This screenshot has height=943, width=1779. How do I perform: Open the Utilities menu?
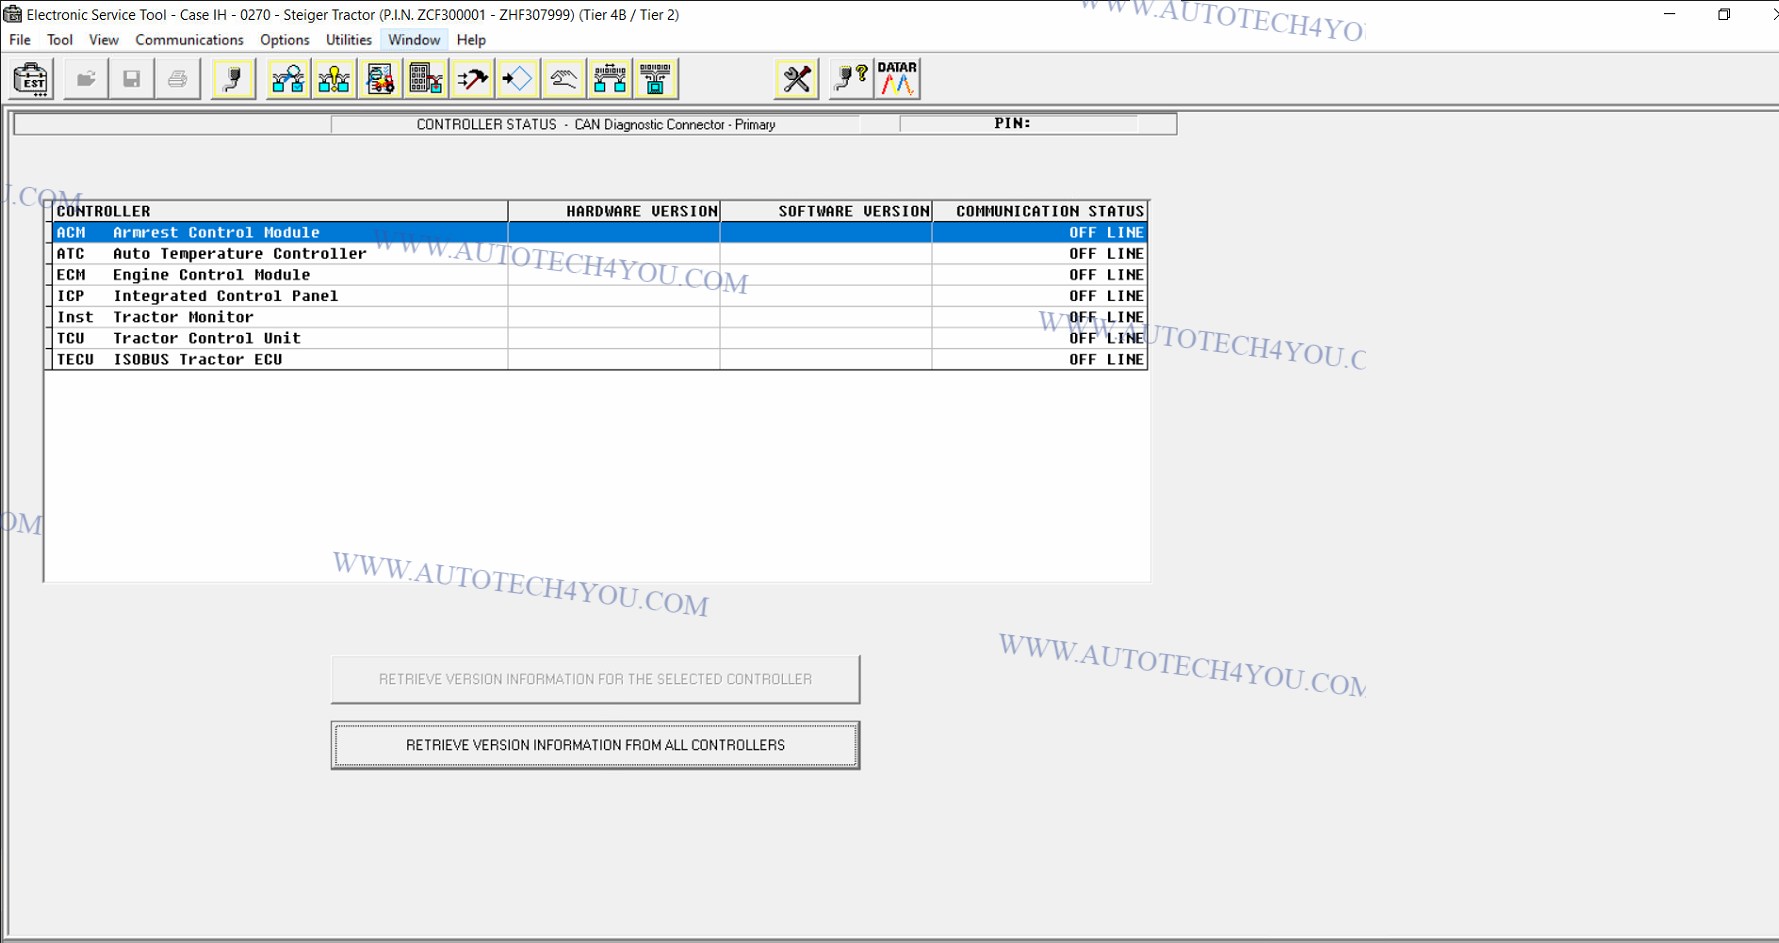[348, 40]
